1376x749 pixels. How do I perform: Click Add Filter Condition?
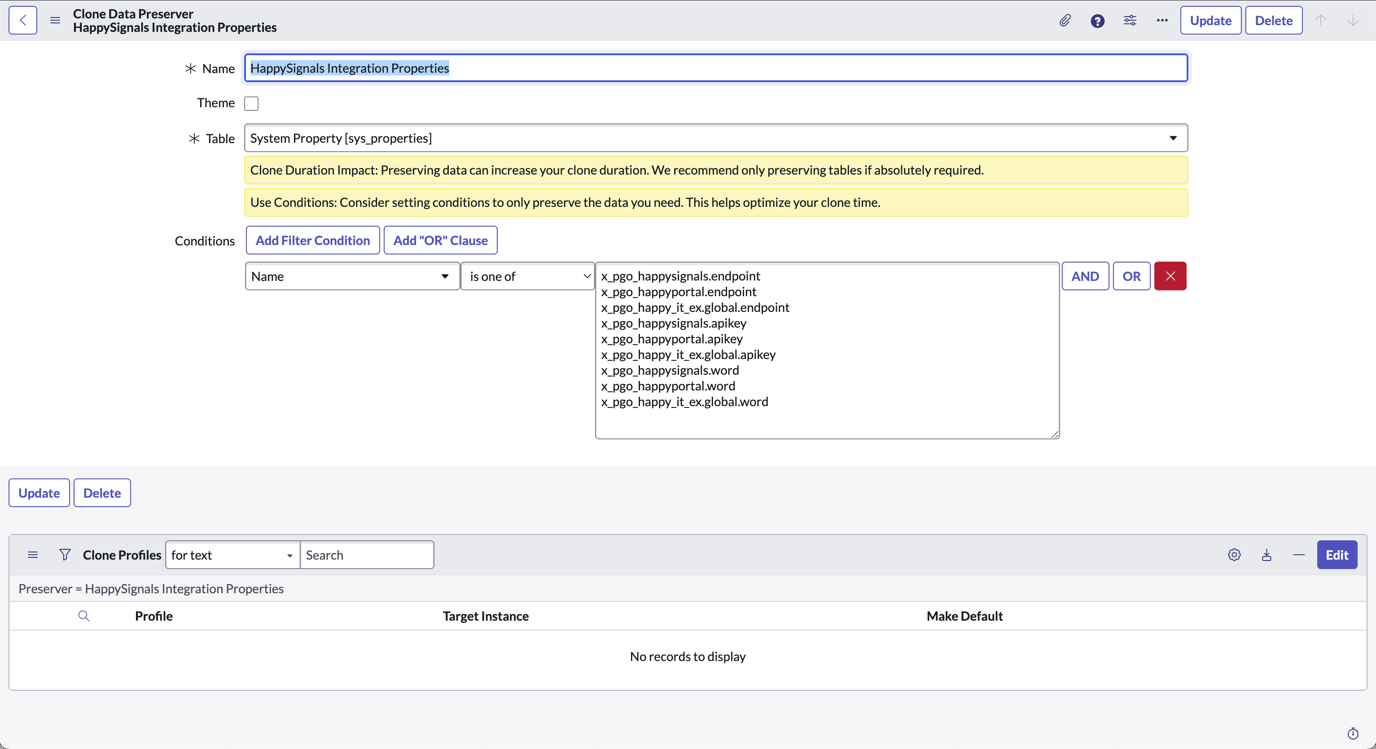pos(313,240)
